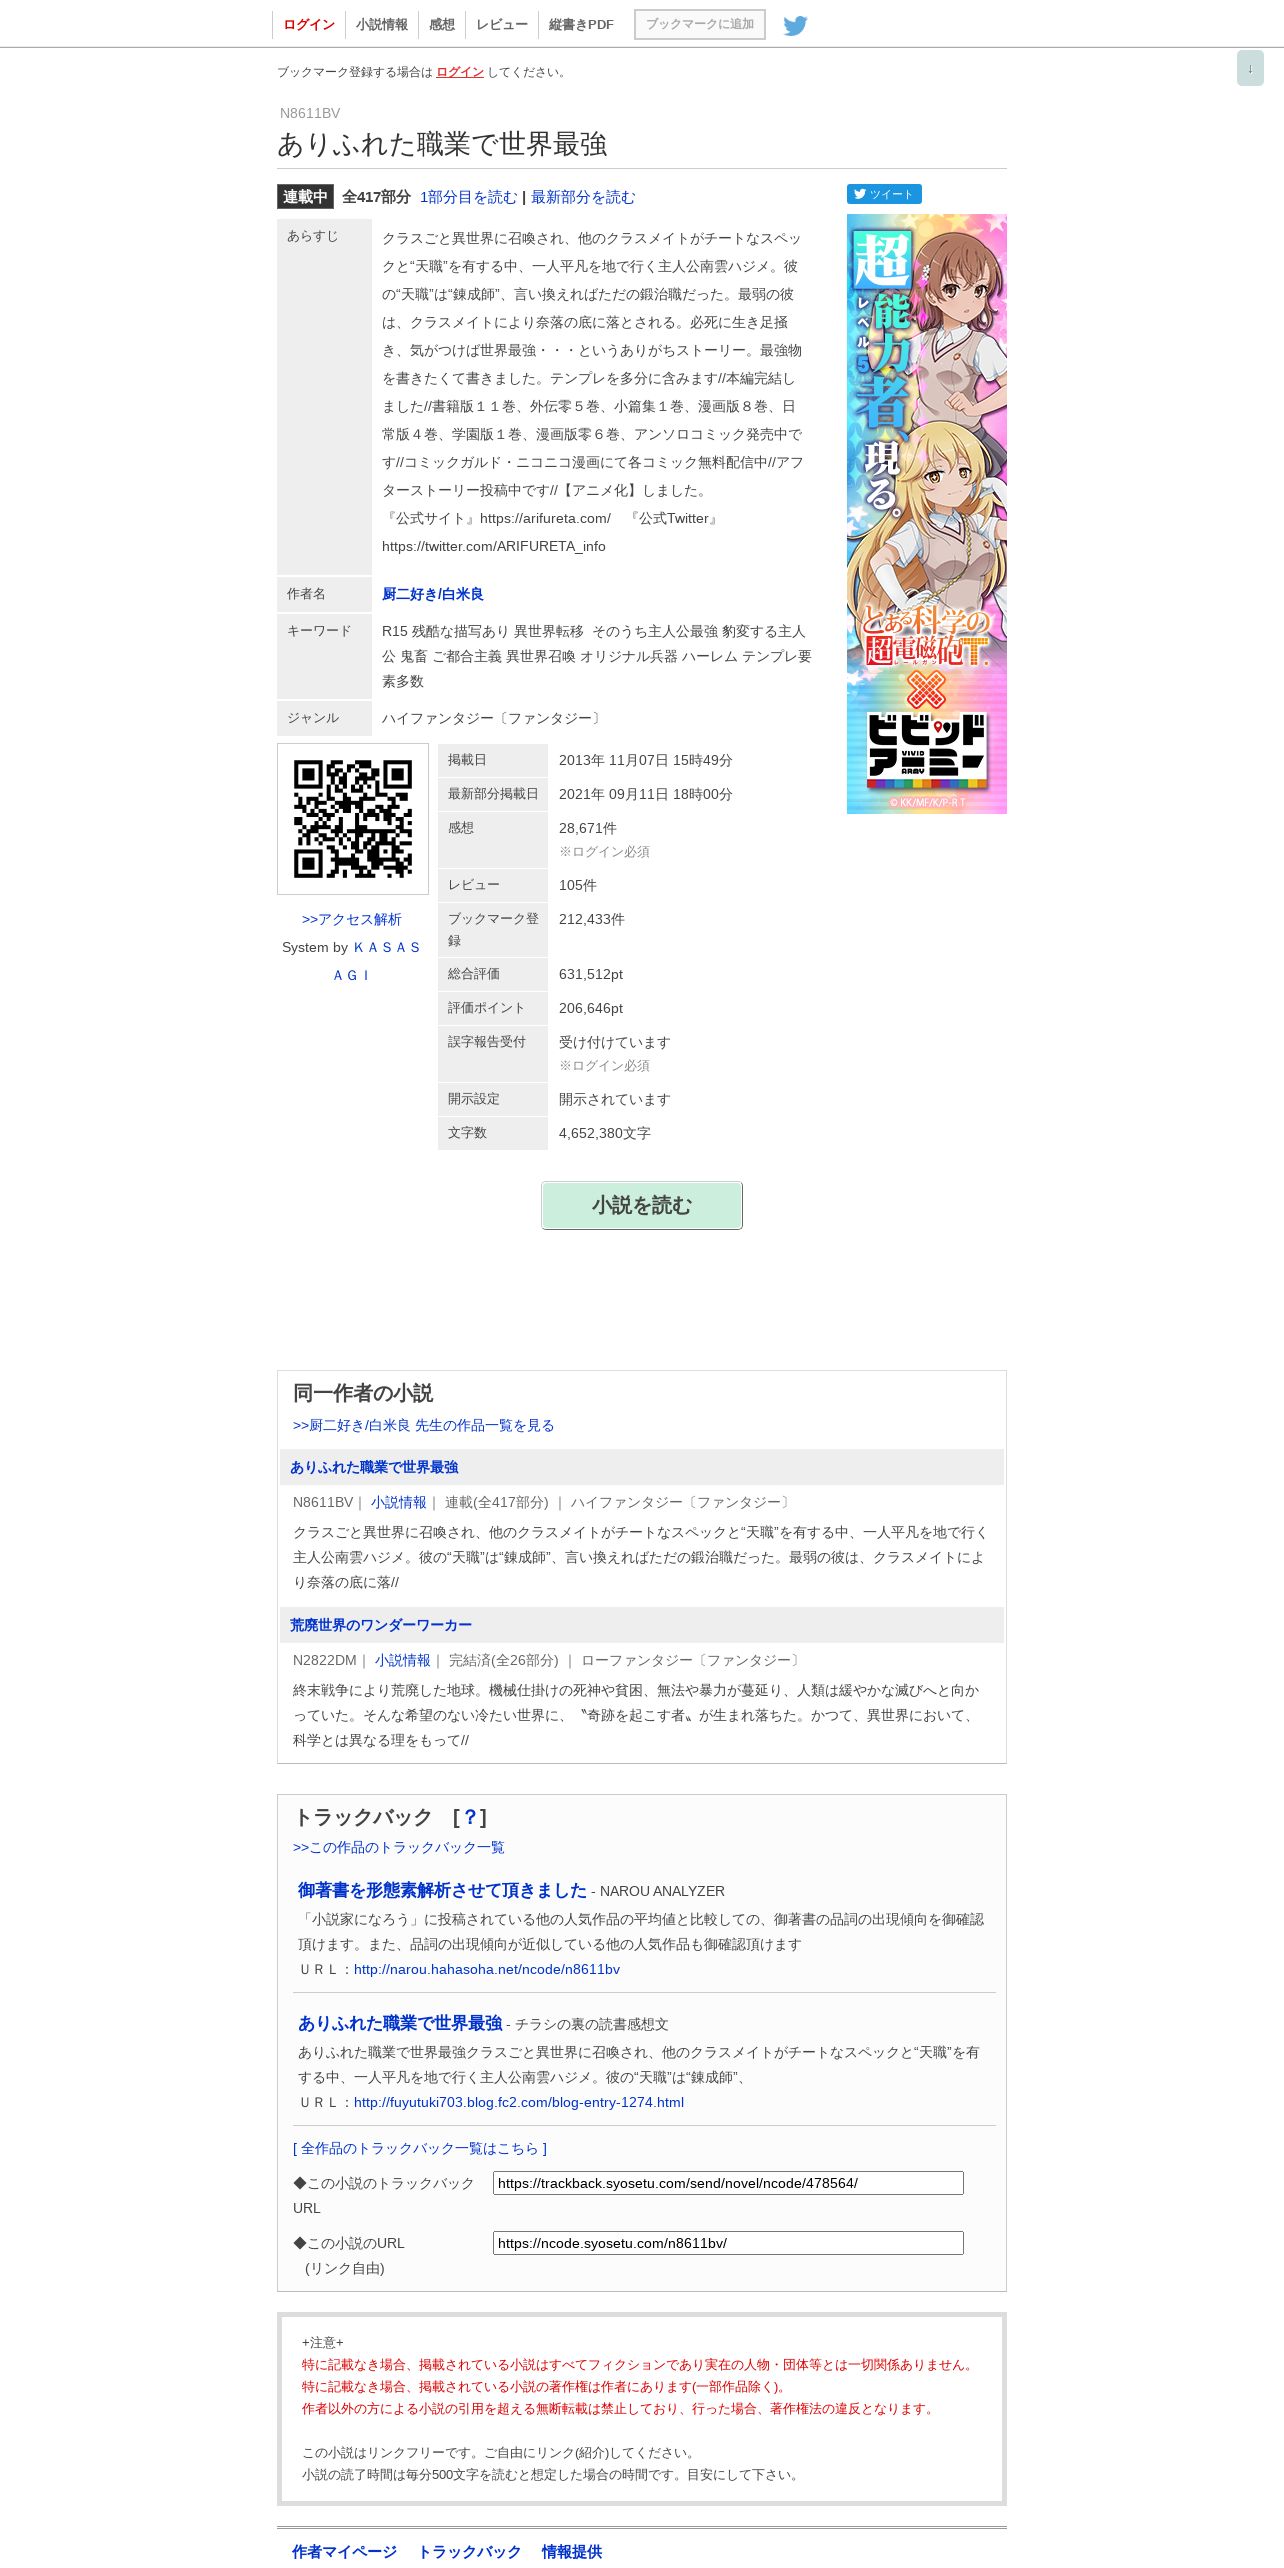1284x2568 pixels.
Task: Click 小説情報 link for N2822DM
Action: (403, 1660)
